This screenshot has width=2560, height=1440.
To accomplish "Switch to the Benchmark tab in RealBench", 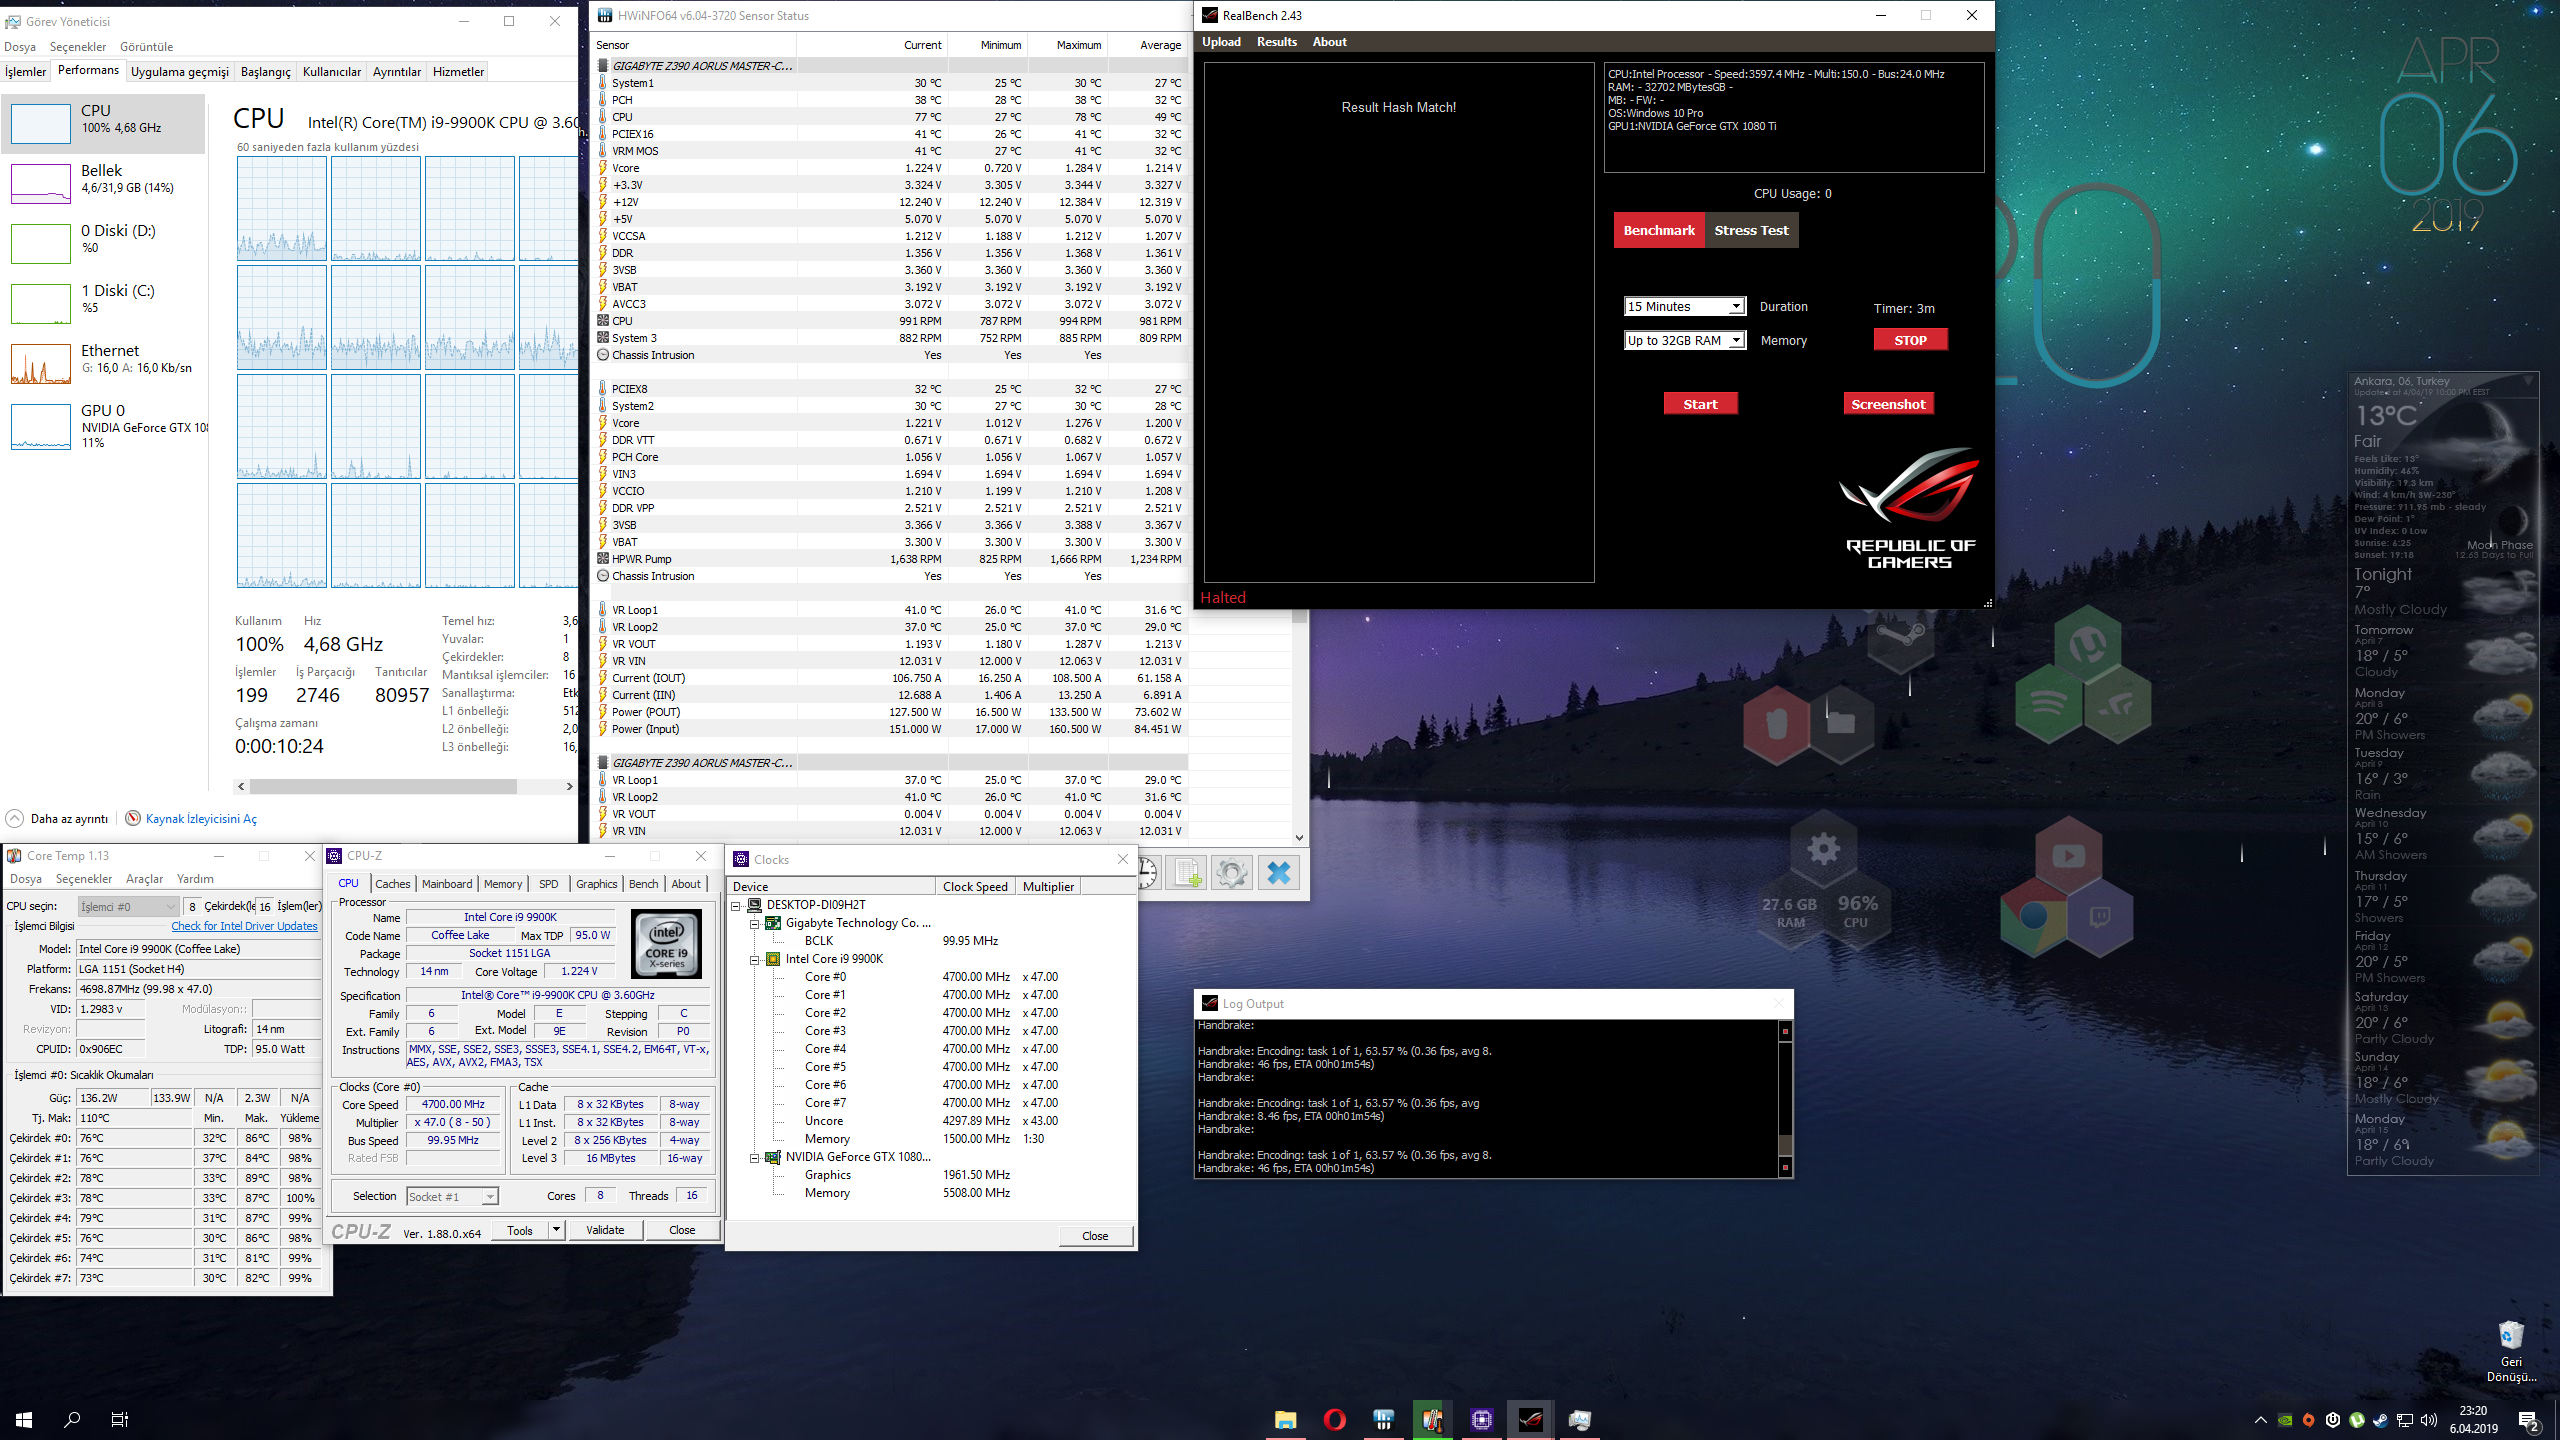I will [1659, 230].
